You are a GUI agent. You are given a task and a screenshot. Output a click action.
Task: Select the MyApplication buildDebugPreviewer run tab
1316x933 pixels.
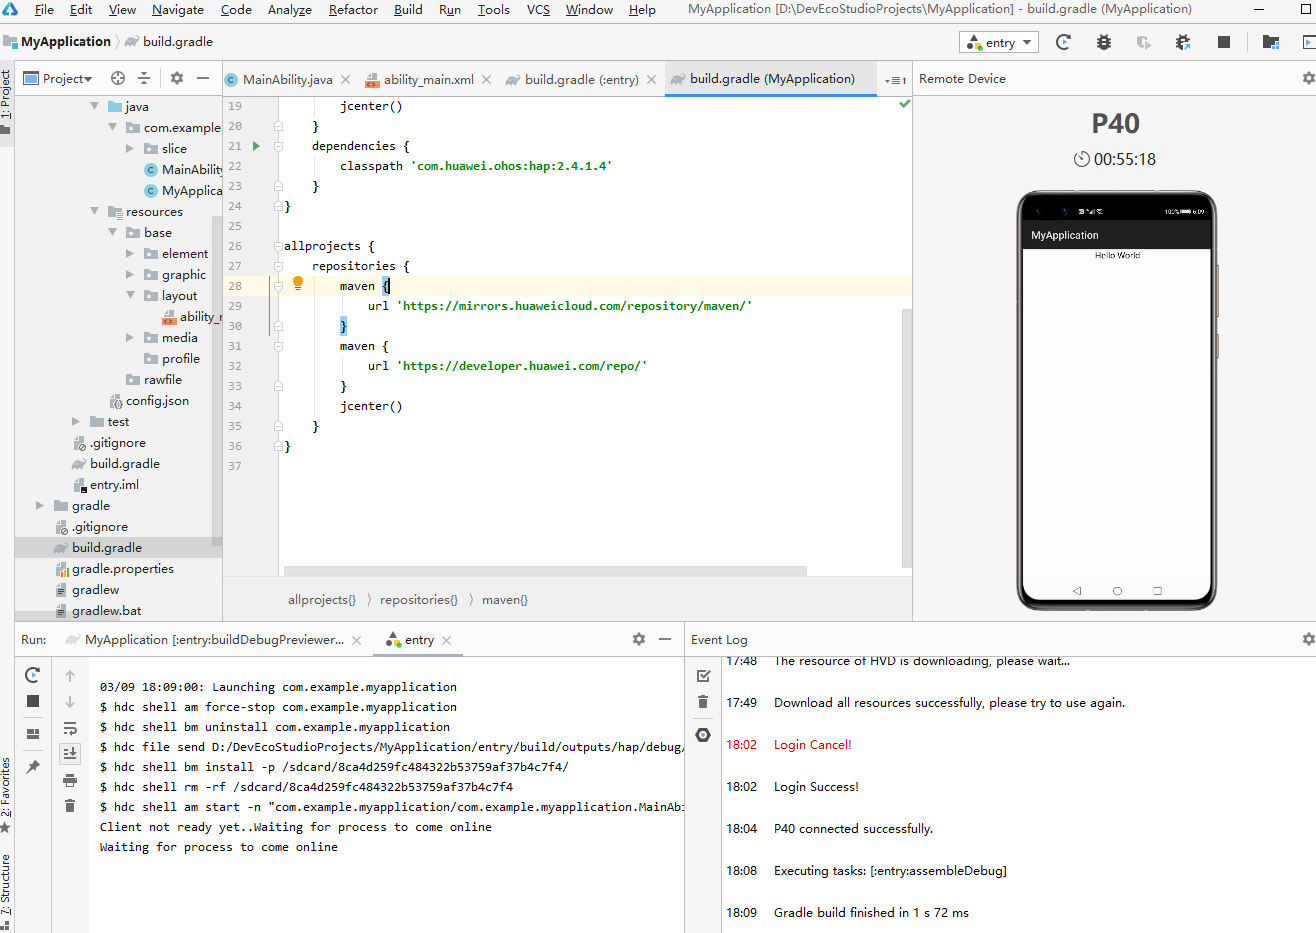[213, 640]
